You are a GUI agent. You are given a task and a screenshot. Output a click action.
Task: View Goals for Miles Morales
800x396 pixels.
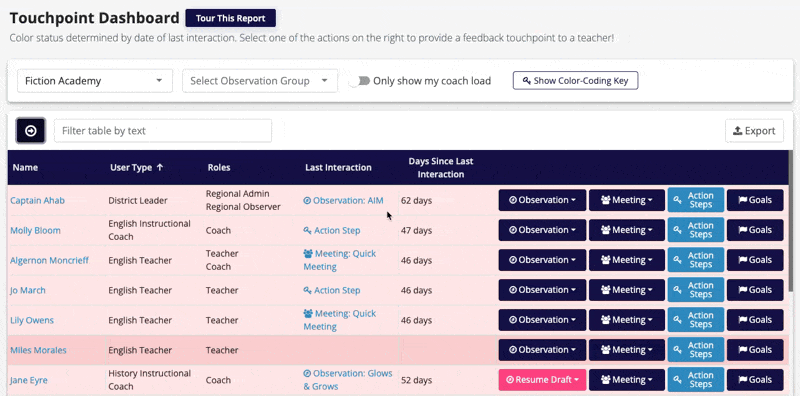click(x=755, y=350)
